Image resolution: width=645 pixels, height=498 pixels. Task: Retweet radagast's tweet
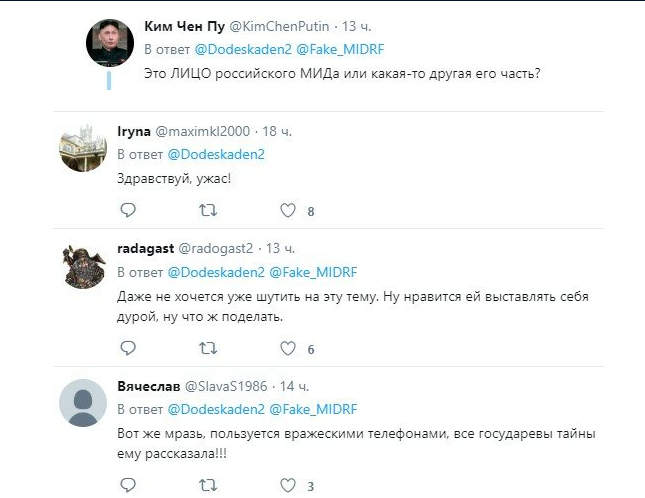207,349
